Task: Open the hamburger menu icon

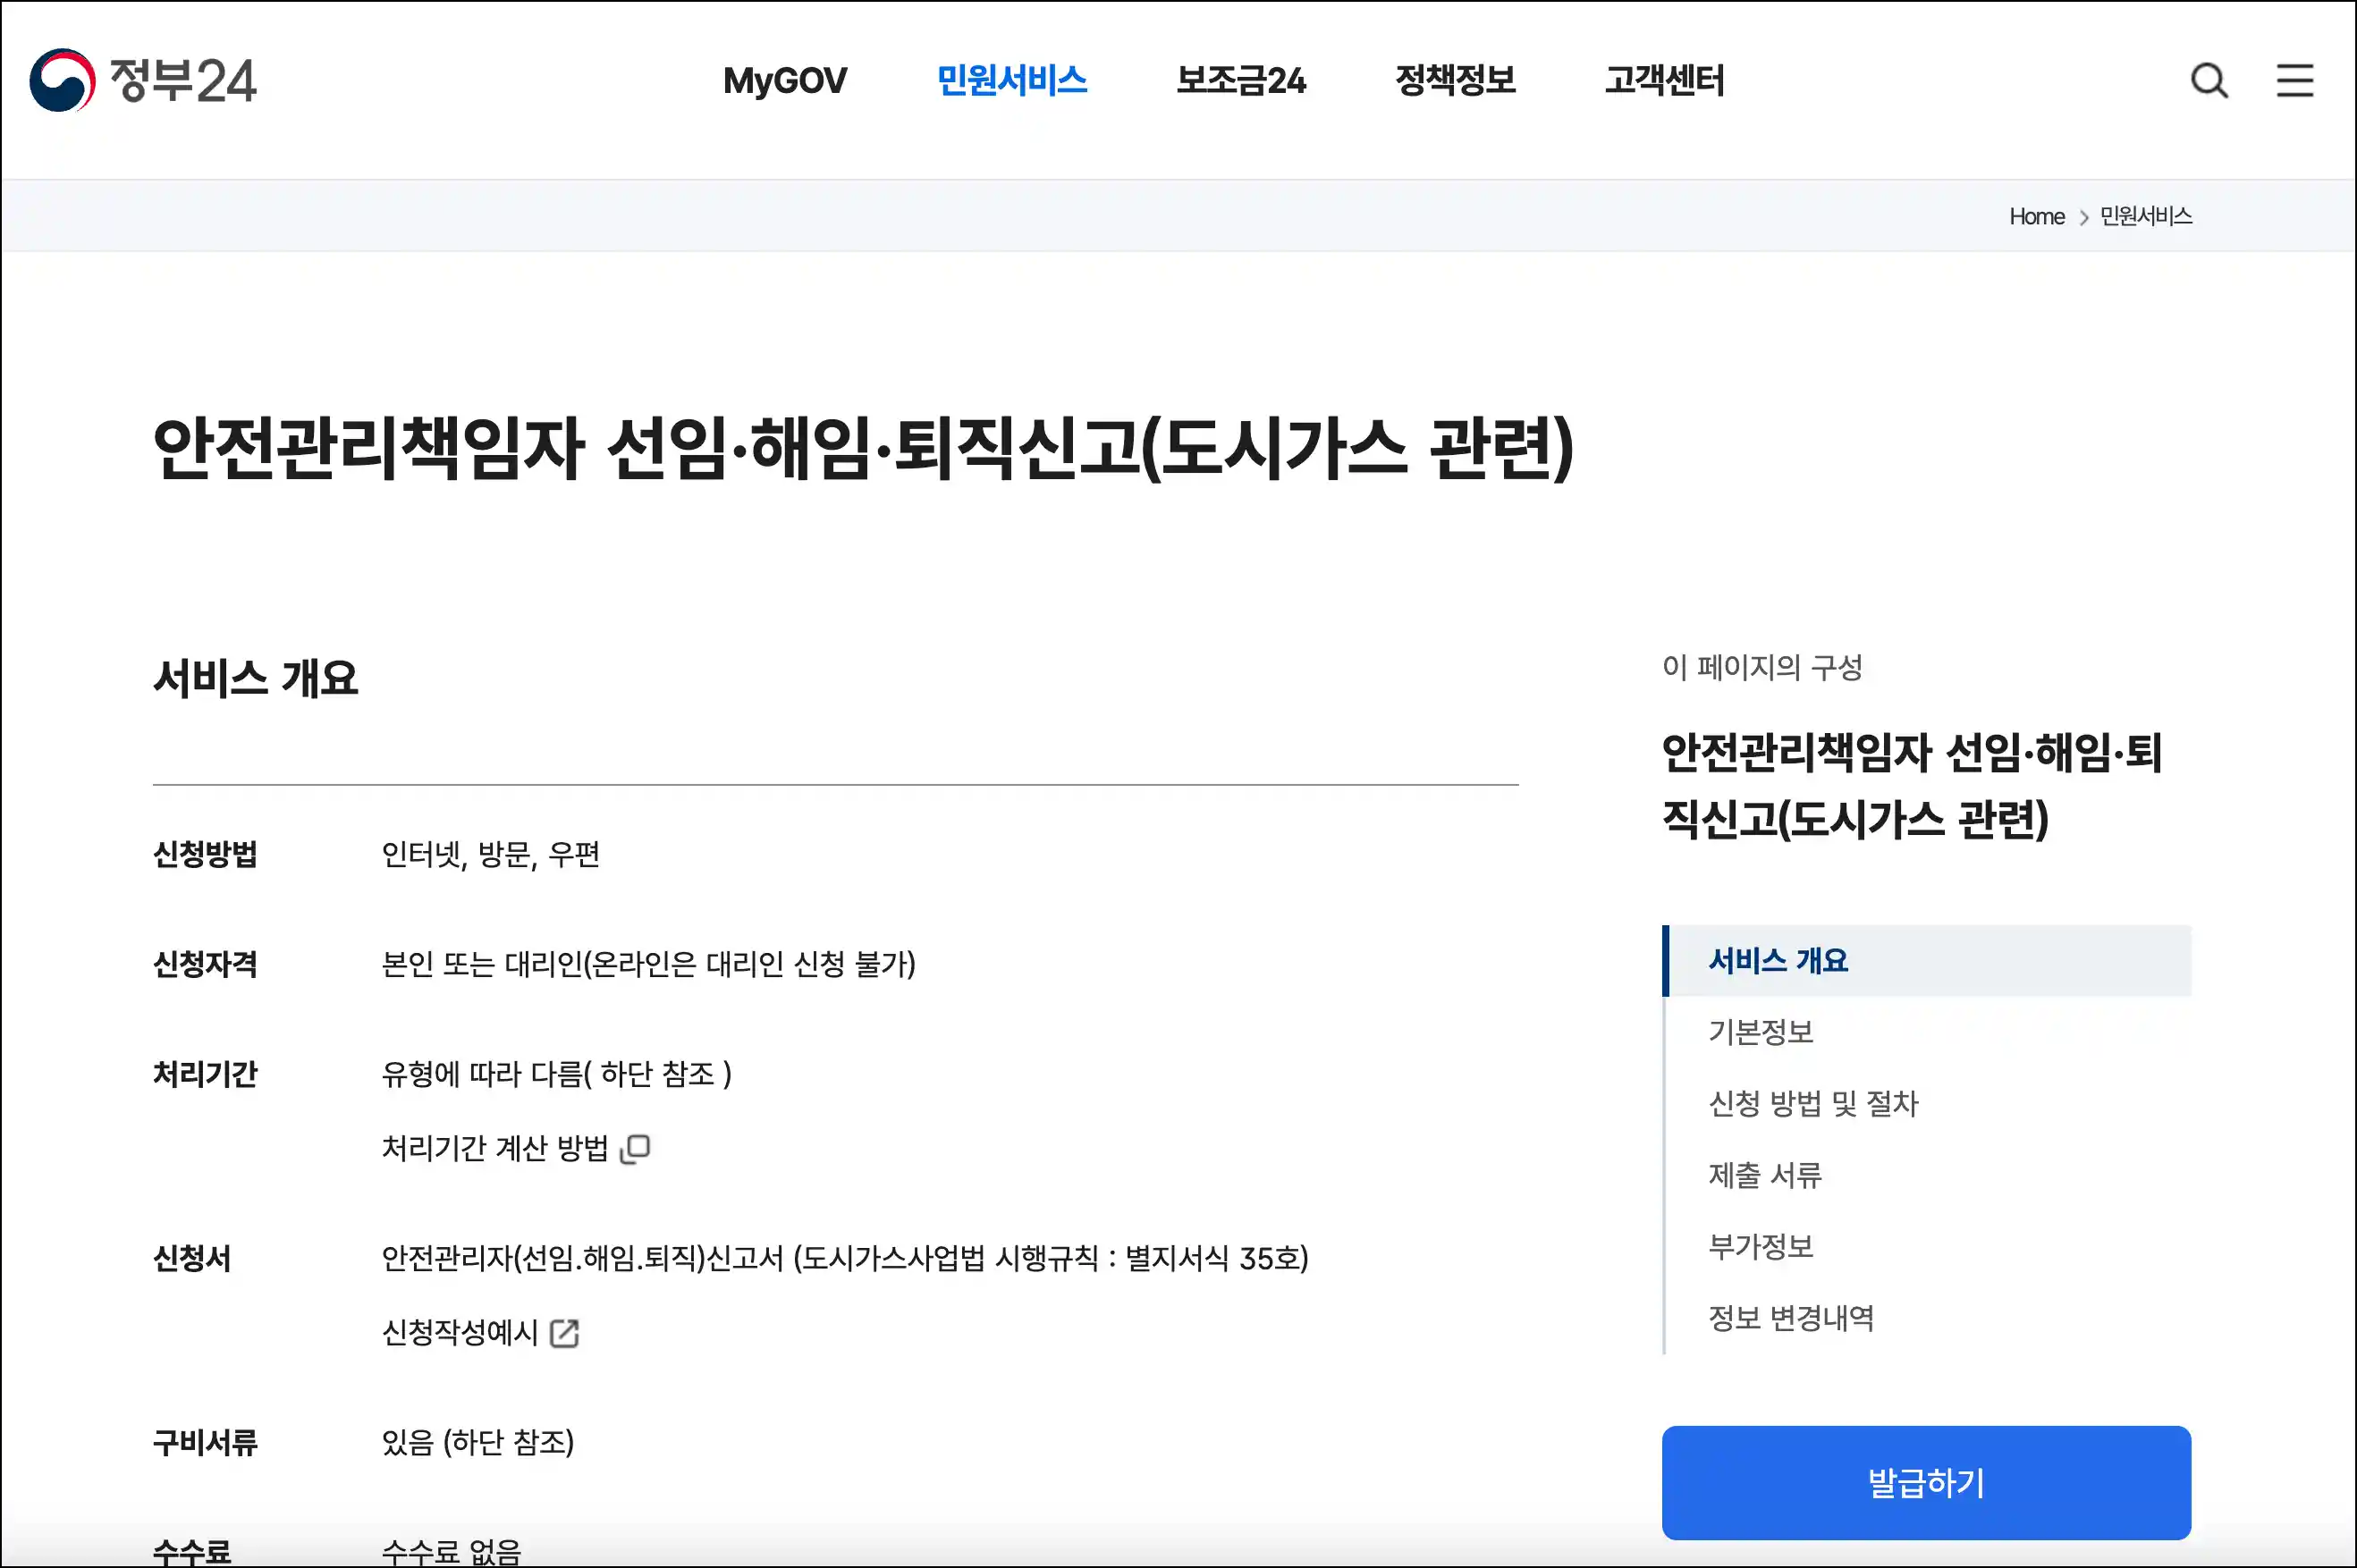Action: pyautogui.click(x=2295, y=80)
